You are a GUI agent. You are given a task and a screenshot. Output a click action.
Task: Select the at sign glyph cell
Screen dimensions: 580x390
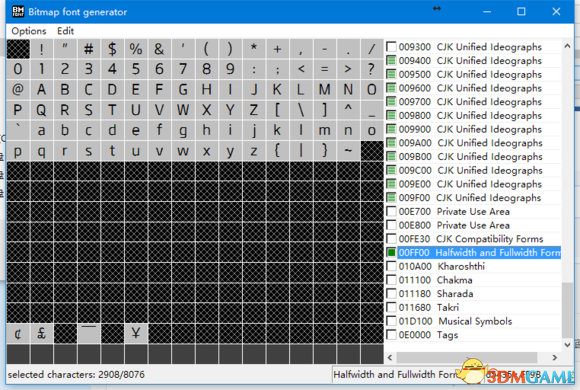pos(18,90)
